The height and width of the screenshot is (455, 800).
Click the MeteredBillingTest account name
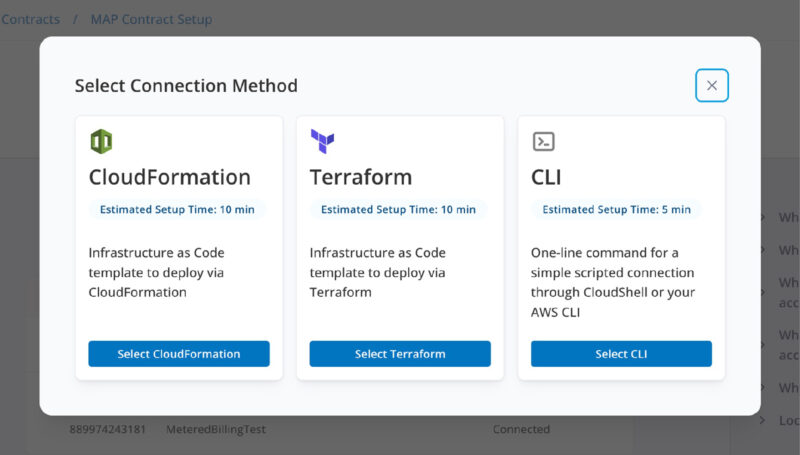[x=216, y=429]
